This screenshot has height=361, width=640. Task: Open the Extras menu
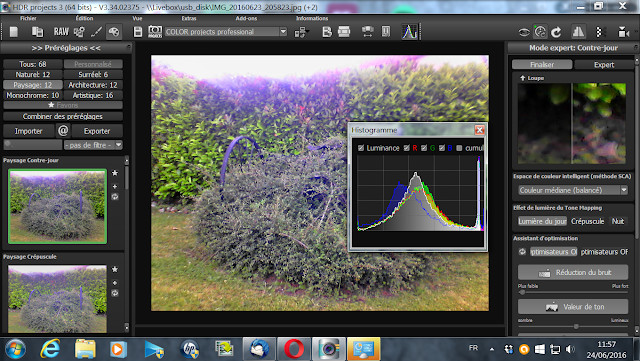(x=189, y=18)
